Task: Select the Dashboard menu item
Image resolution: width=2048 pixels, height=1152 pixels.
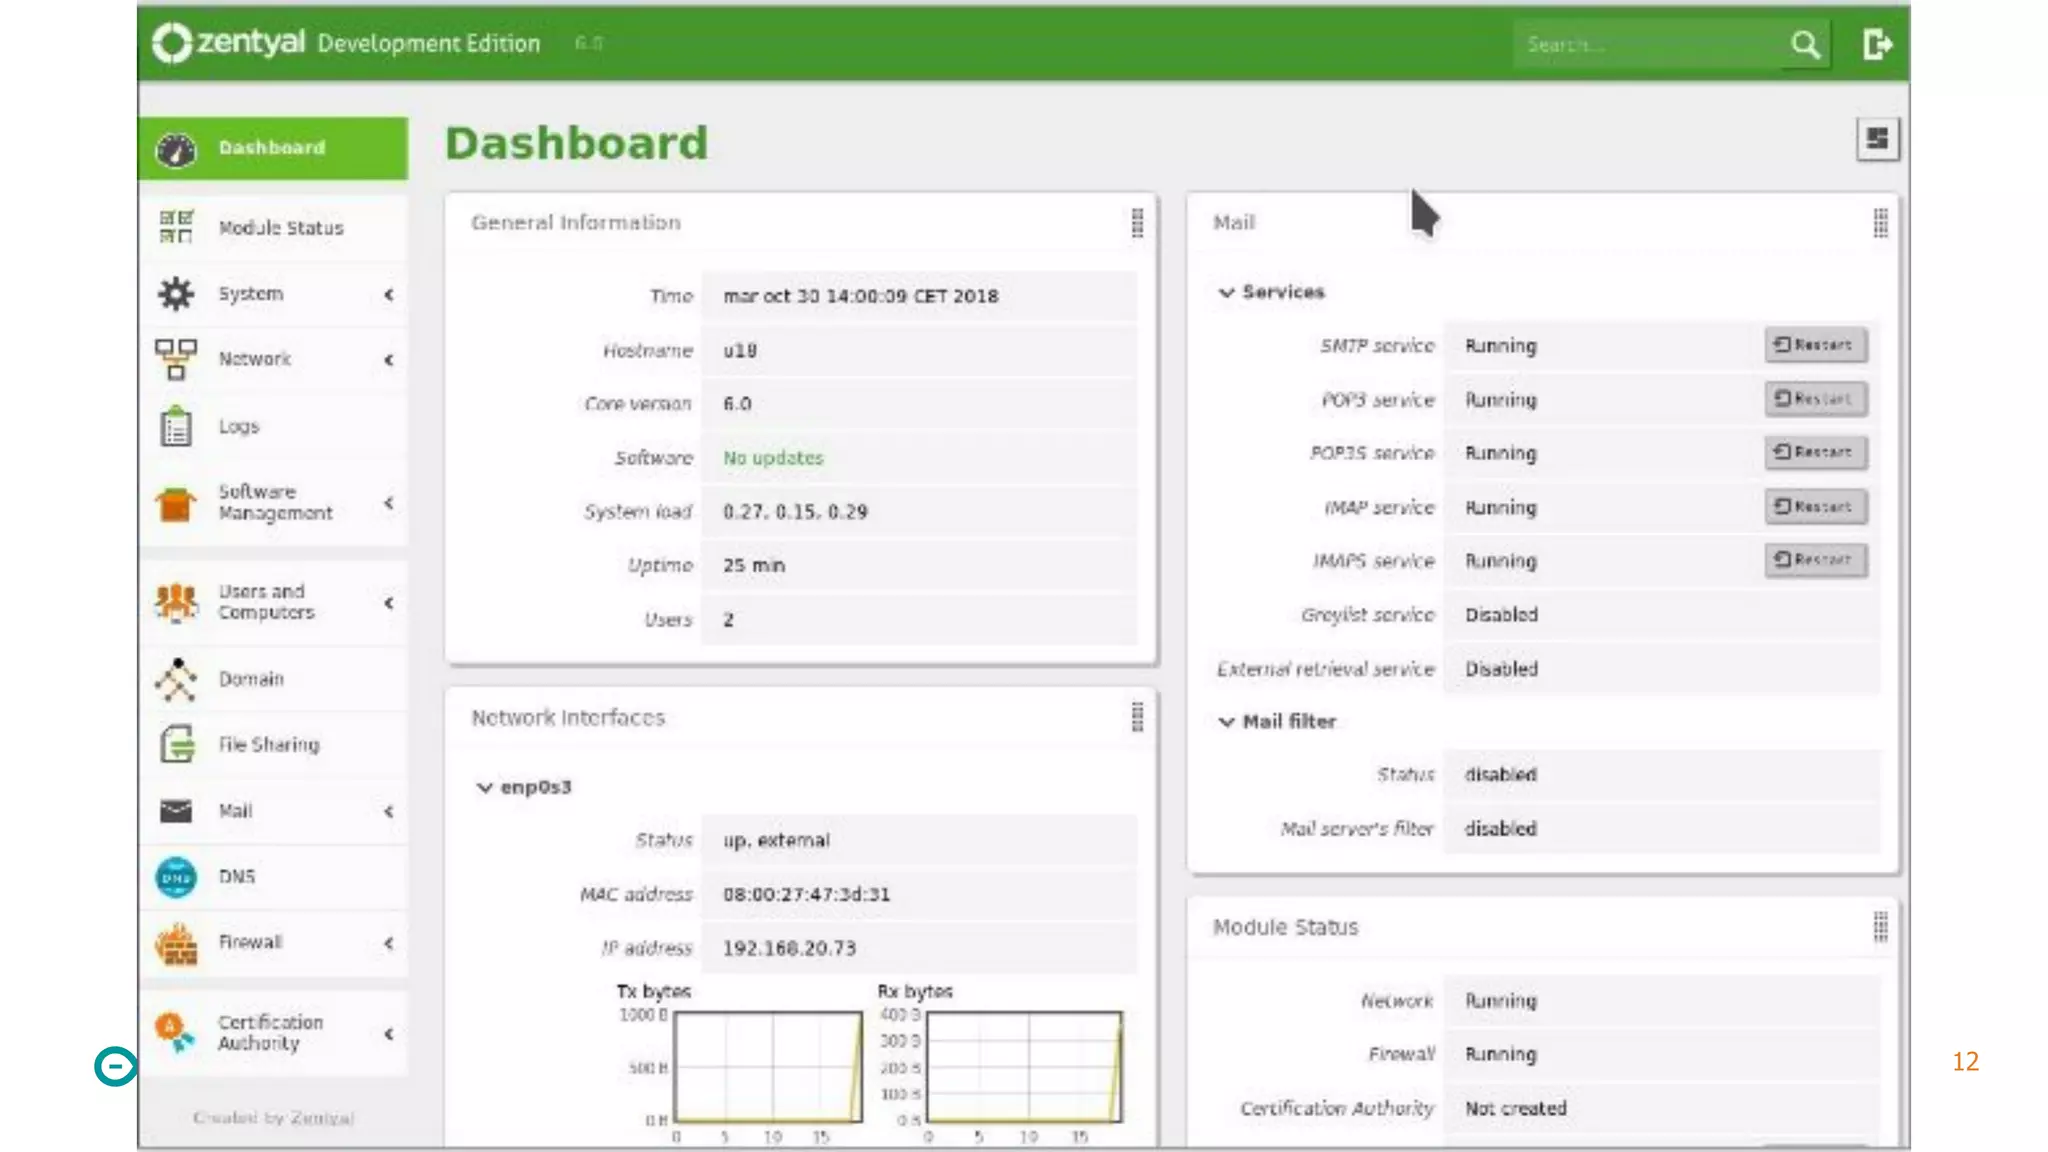Action: 272,148
